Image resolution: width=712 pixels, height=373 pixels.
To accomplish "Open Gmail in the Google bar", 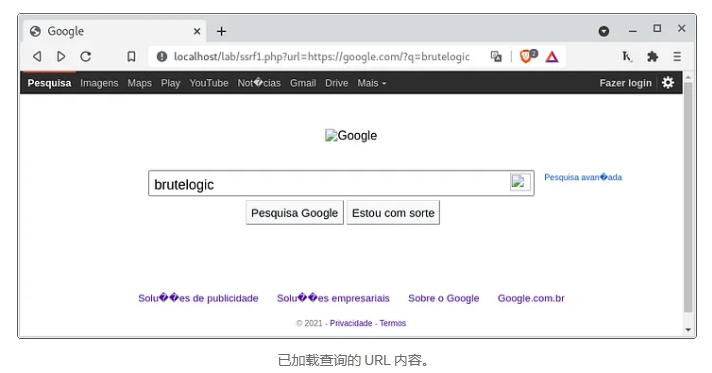I will 303,83.
